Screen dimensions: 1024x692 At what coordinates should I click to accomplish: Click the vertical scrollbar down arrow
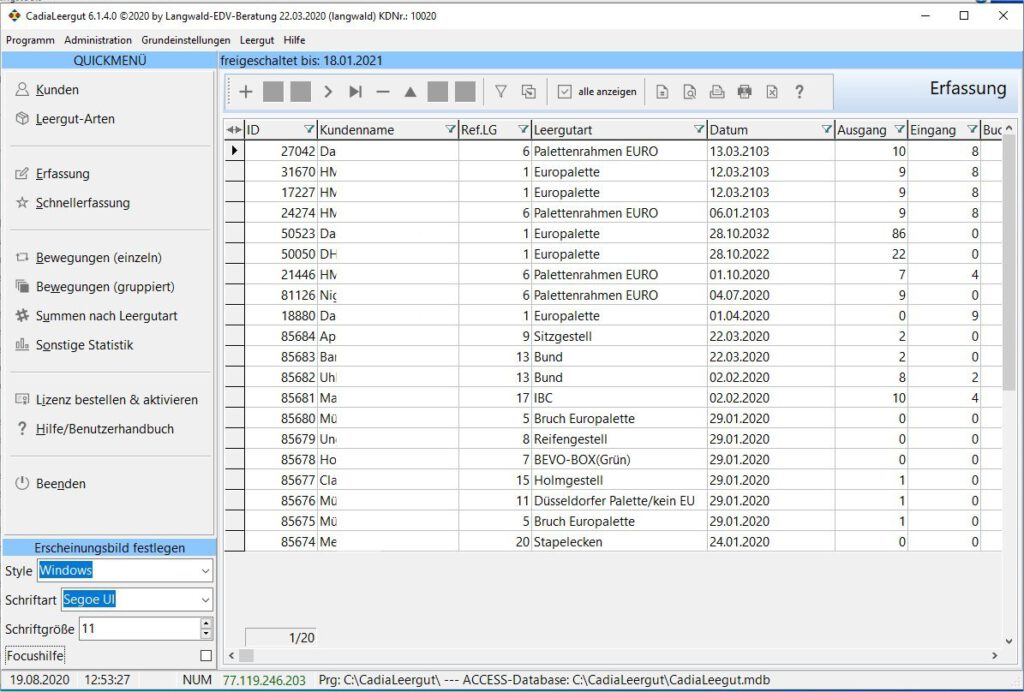[1009, 642]
